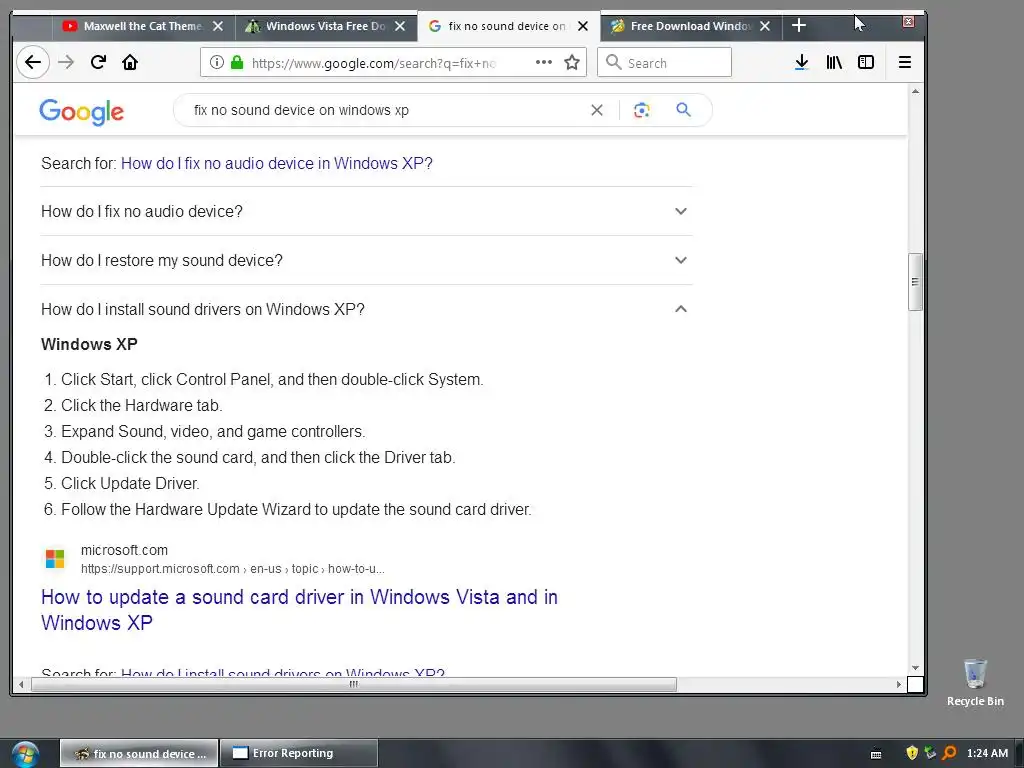Click the 1:24 AM taskbar clock
This screenshot has height=768, width=1024.
click(x=987, y=753)
